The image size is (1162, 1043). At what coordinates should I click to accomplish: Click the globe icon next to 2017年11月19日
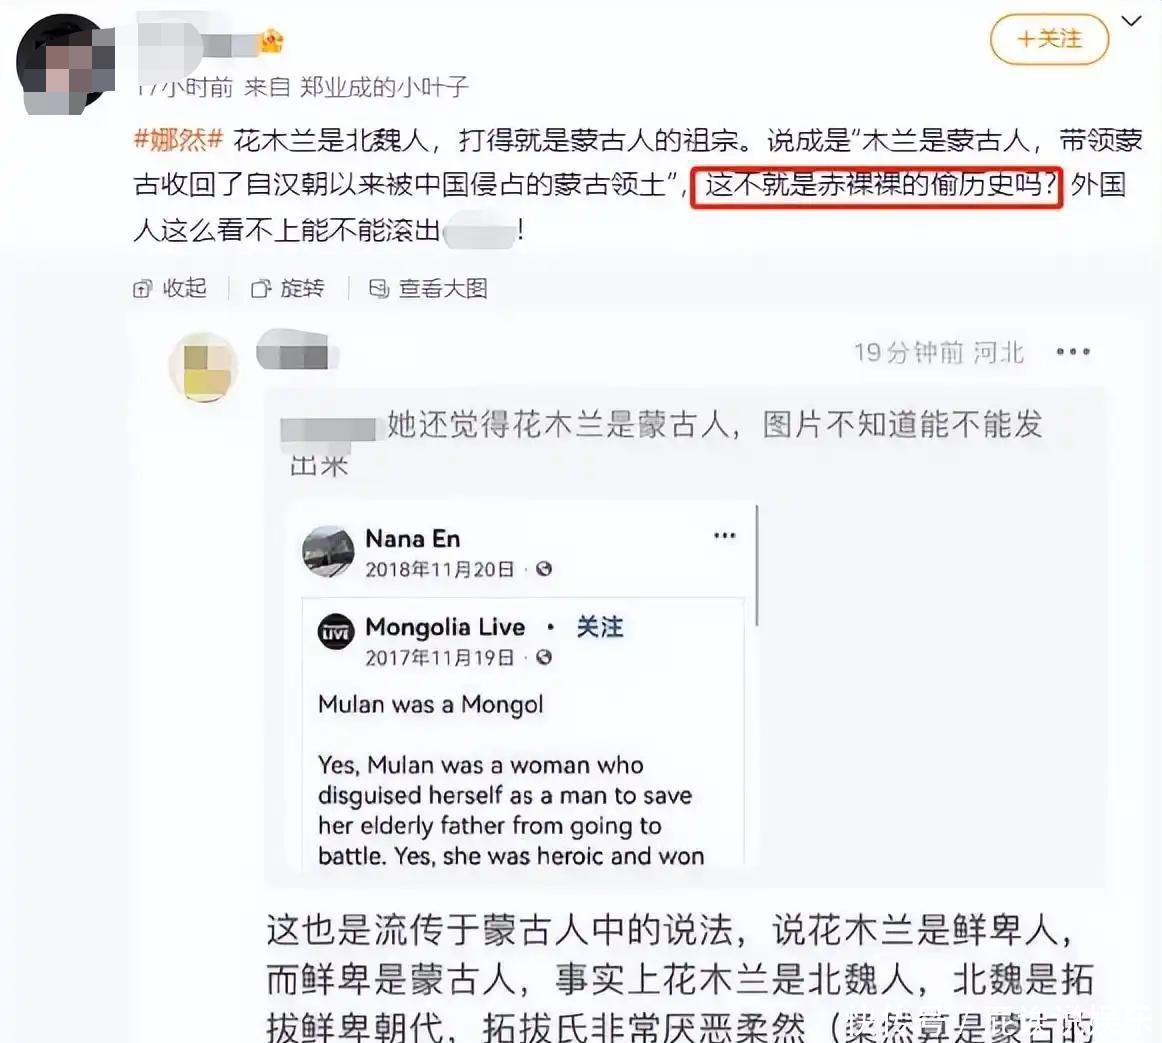coord(544,658)
